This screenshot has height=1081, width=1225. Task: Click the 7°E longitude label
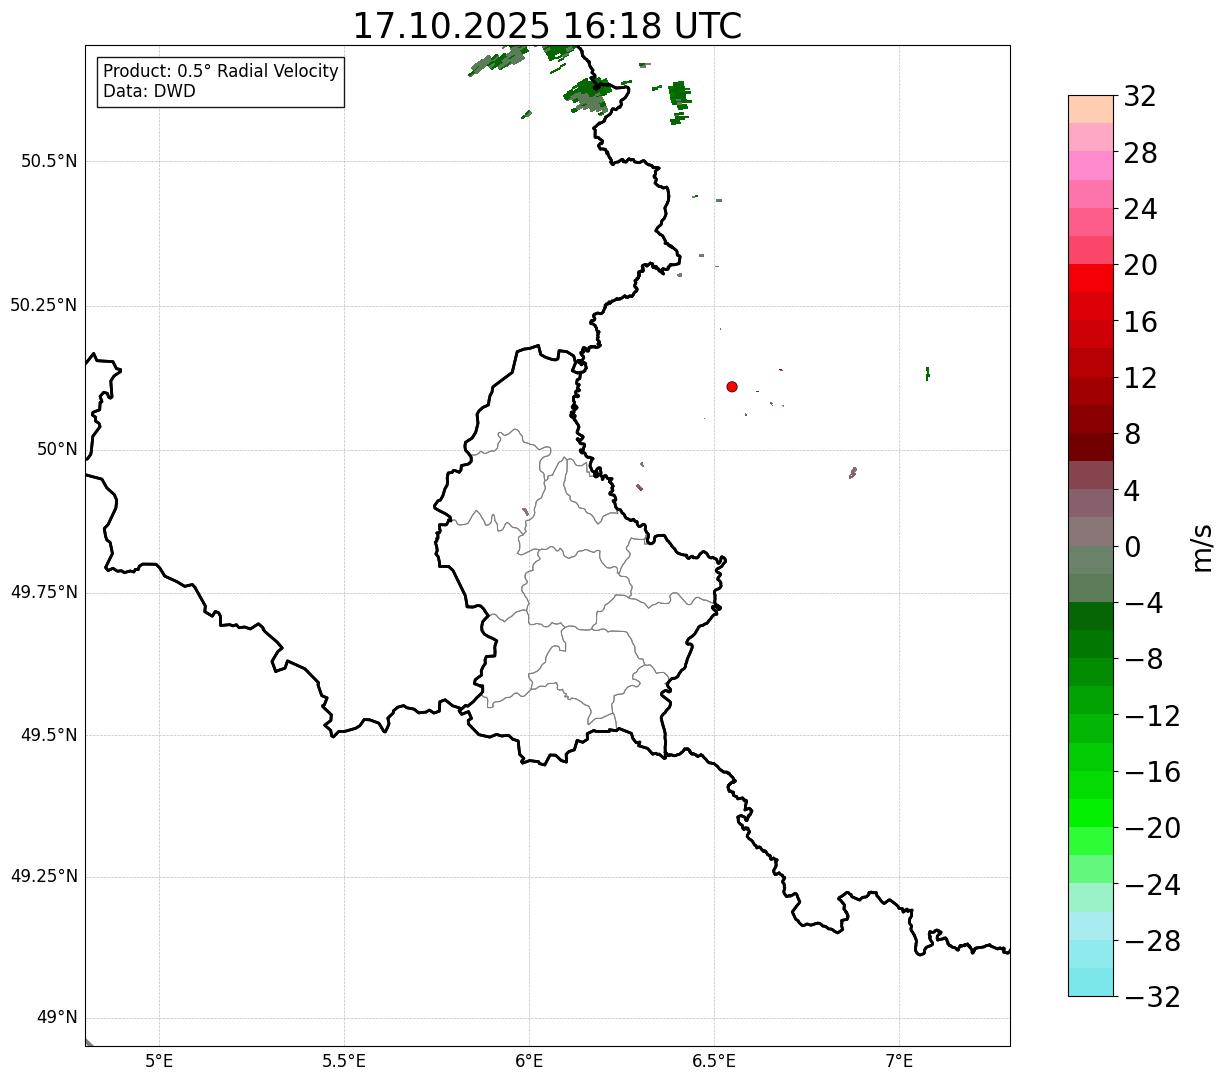click(899, 1061)
